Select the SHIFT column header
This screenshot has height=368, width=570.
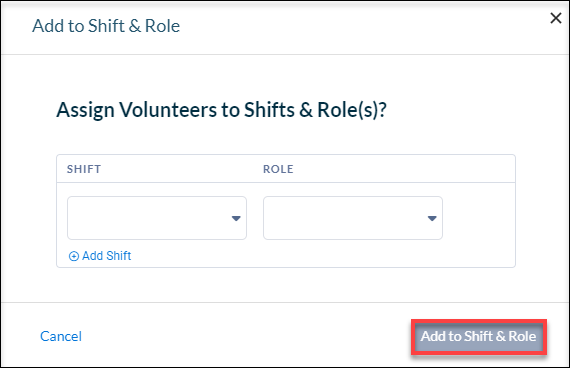84,169
